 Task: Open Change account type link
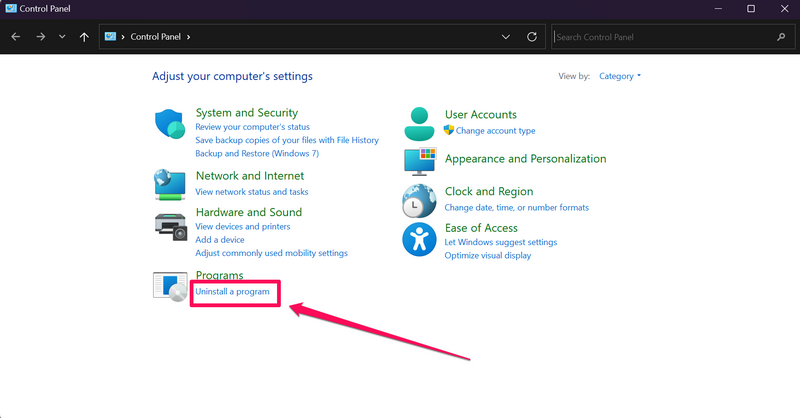click(x=495, y=131)
